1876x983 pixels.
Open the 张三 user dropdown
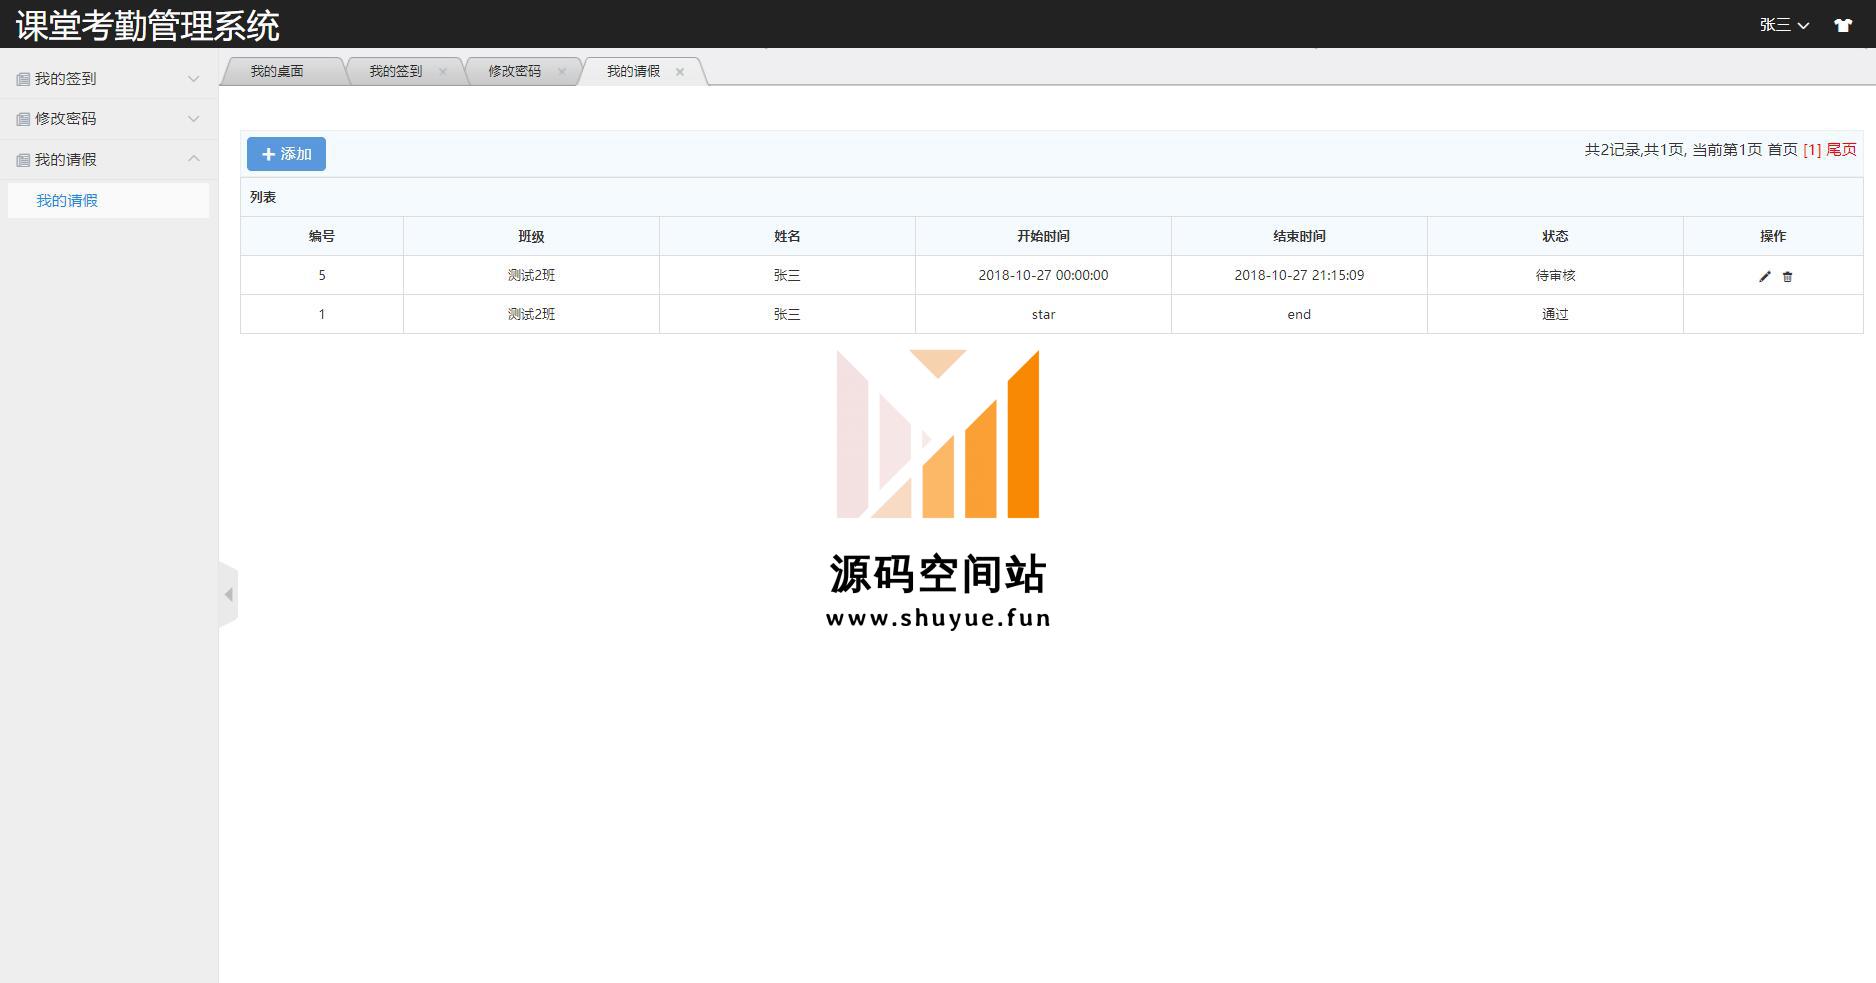click(x=1785, y=25)
